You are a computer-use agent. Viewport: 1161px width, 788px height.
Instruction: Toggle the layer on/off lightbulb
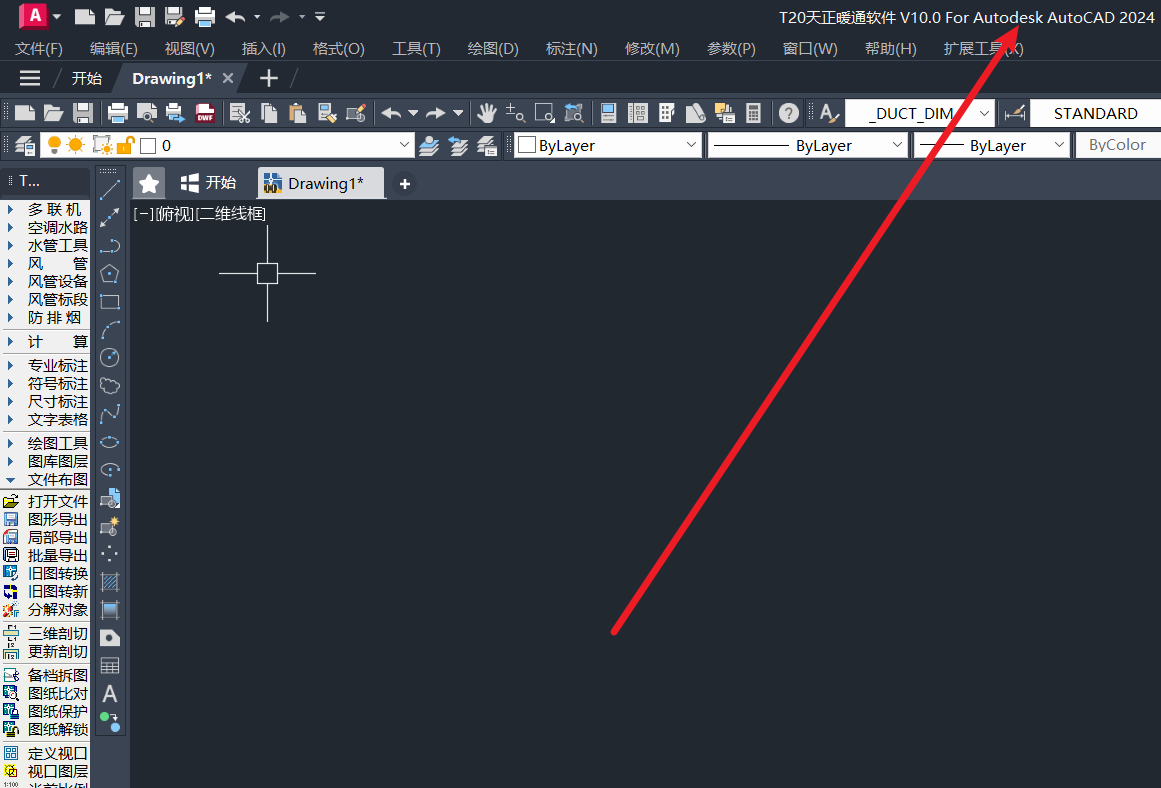55,145
